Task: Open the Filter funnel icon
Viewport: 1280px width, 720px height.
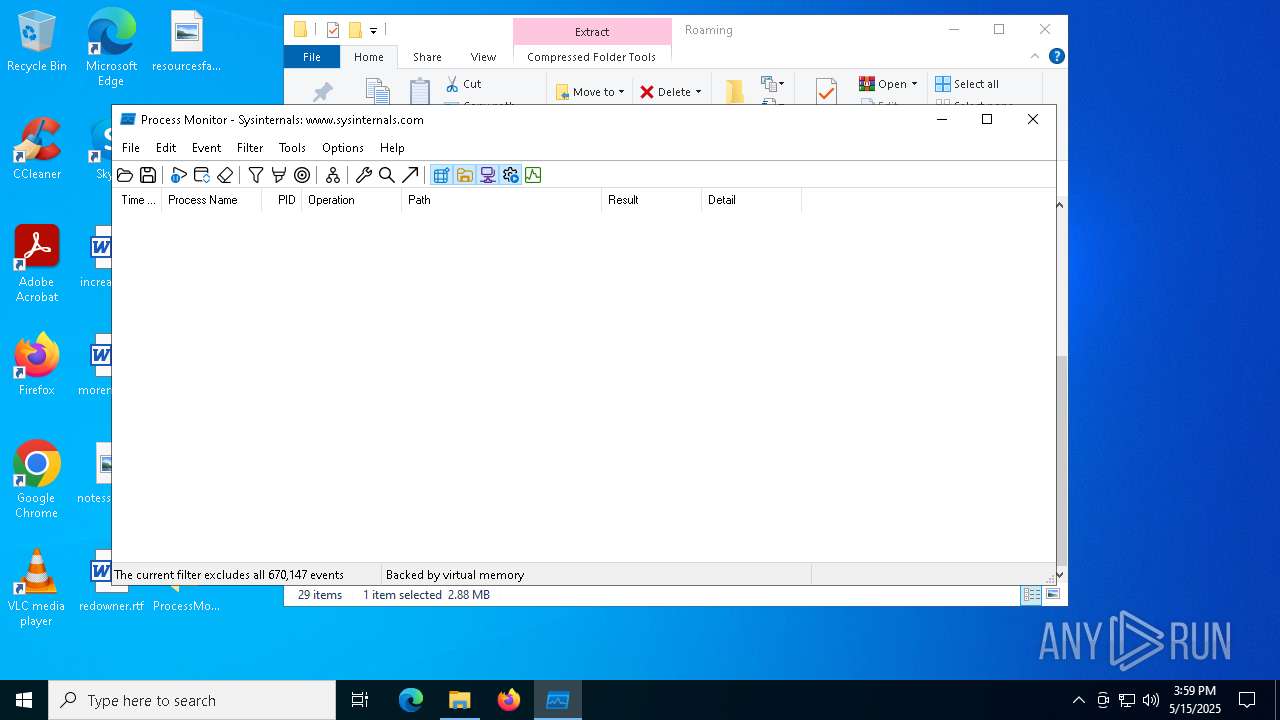Action: 256,175
